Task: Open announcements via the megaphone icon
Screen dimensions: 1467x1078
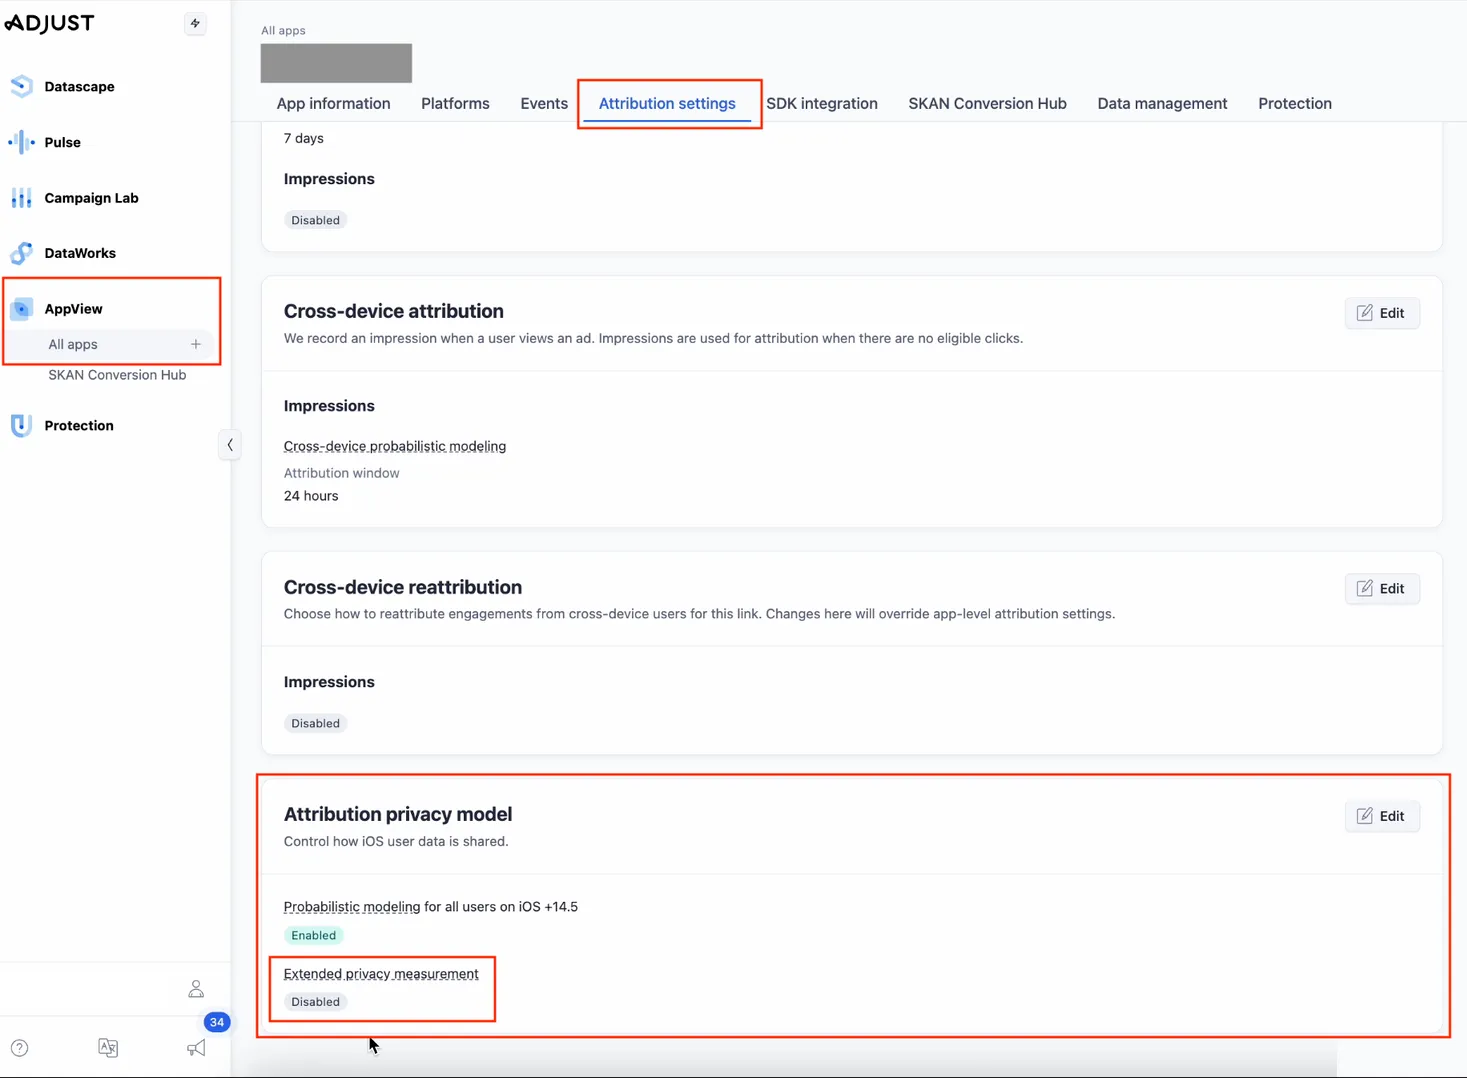Action: pos(196,1047)
